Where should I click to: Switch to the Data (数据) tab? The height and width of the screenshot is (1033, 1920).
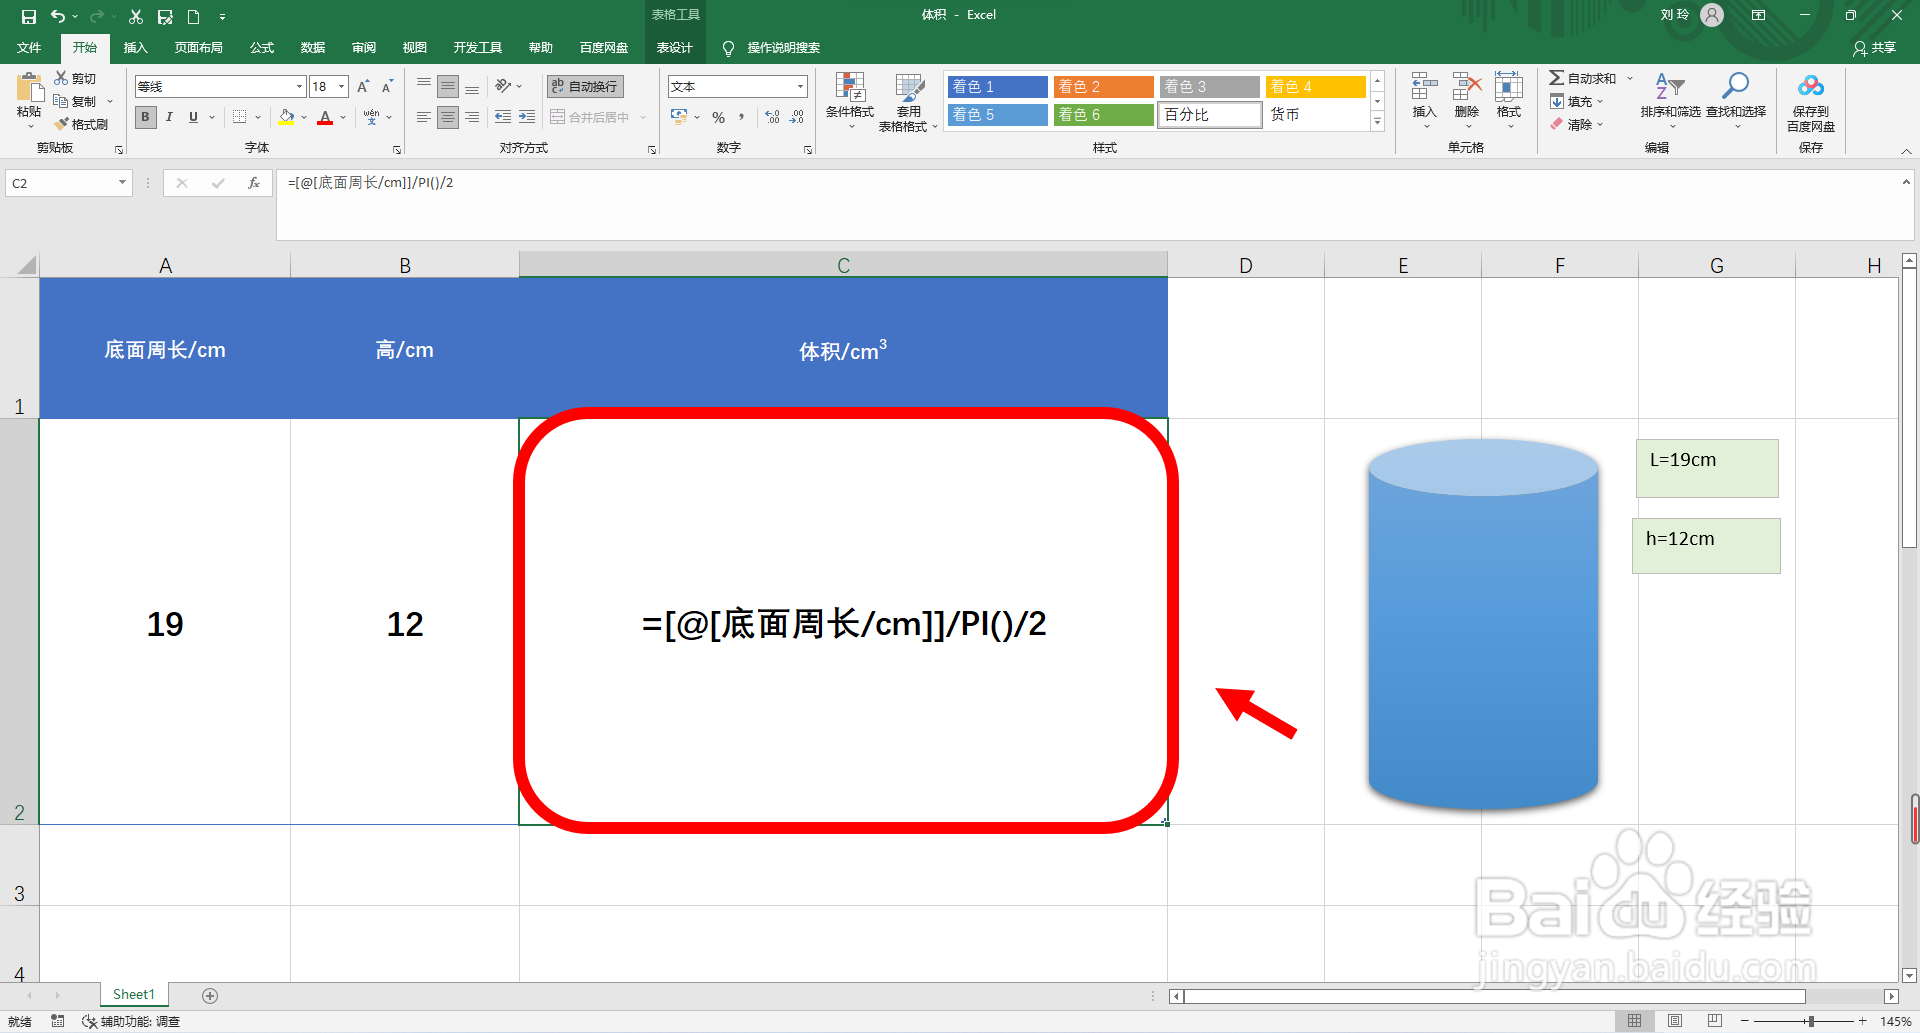313,48
